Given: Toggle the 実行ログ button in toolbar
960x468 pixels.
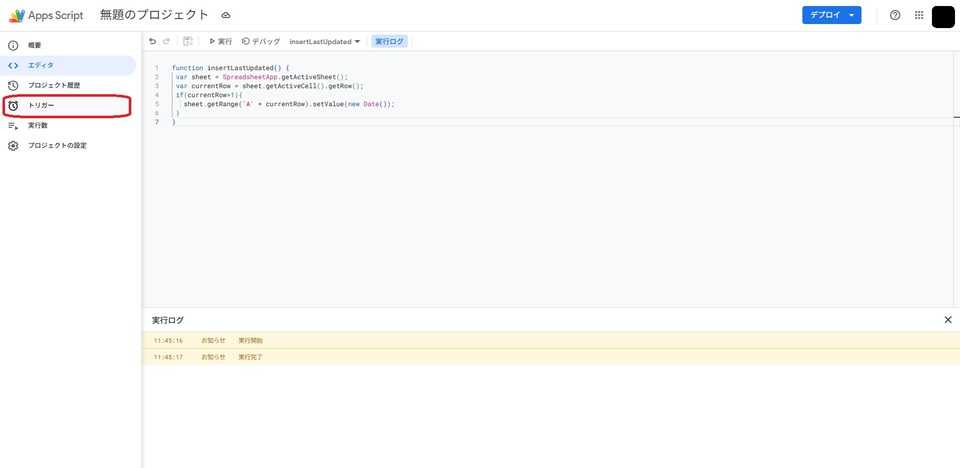Looking at the screenshot, I should point(389,42).
